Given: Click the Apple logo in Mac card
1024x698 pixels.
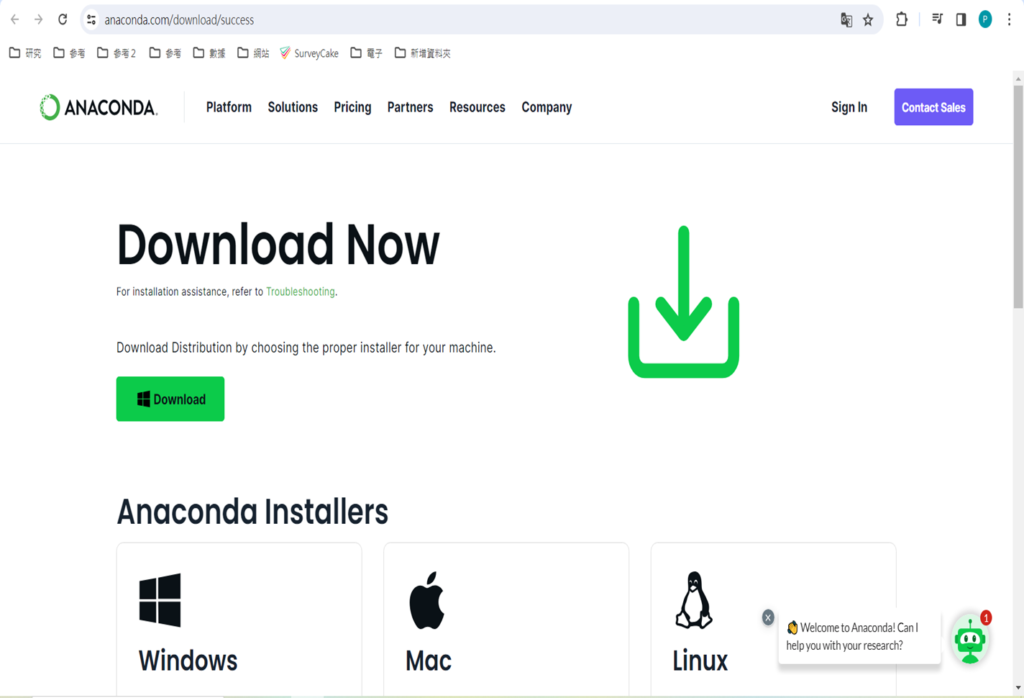Looking at the screenshot, I should click(x=427, y=600).
